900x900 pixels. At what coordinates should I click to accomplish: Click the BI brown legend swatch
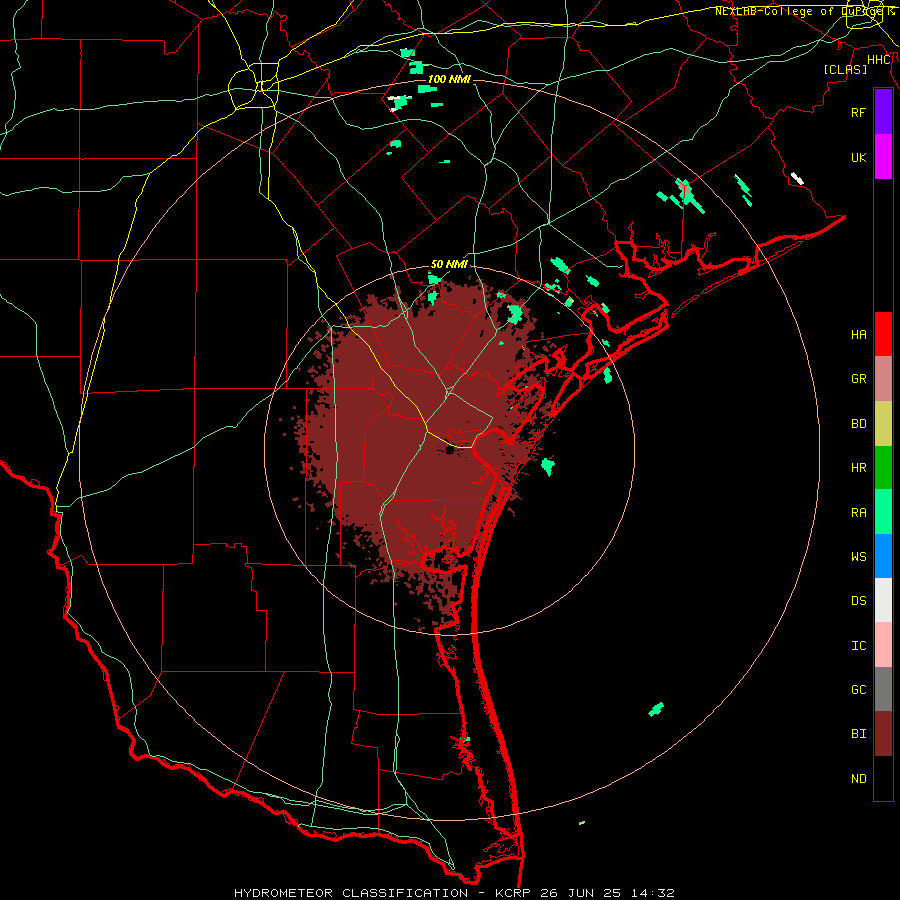(883, 734)
